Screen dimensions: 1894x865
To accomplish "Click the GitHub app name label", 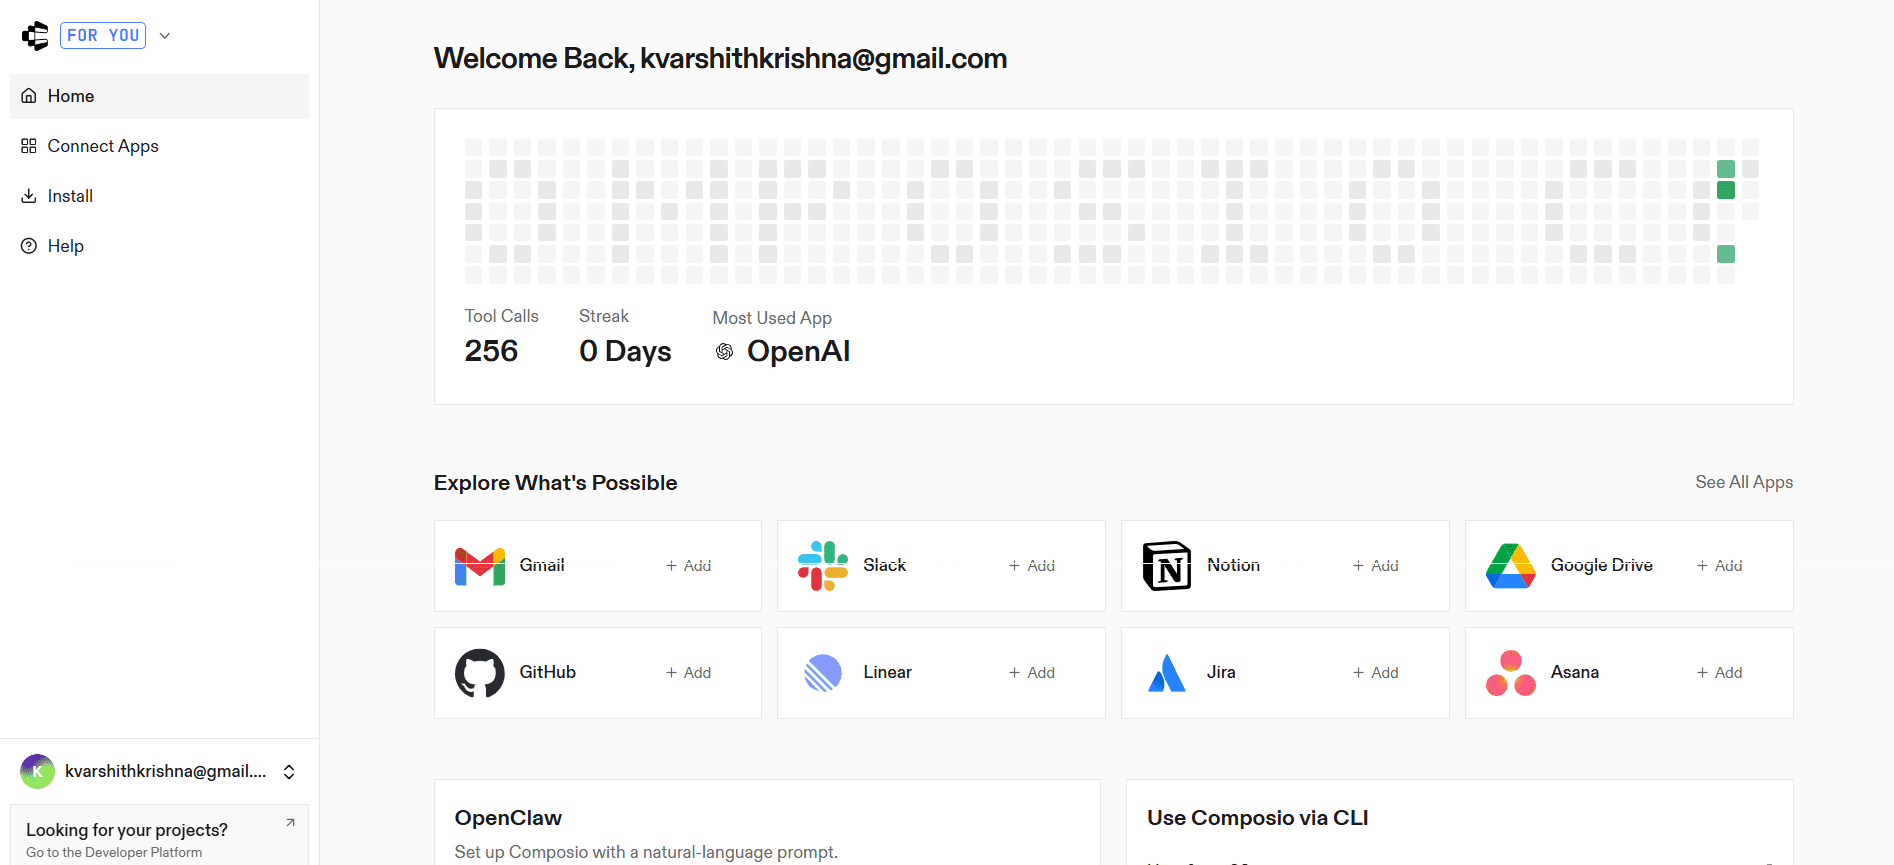I will point(548,672).
